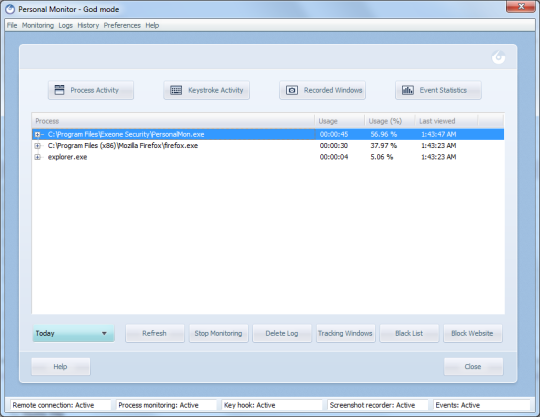Click the Block Website button
Image resolution: width=540 pixels, height=417 pixels.
(x=472, y=333)
